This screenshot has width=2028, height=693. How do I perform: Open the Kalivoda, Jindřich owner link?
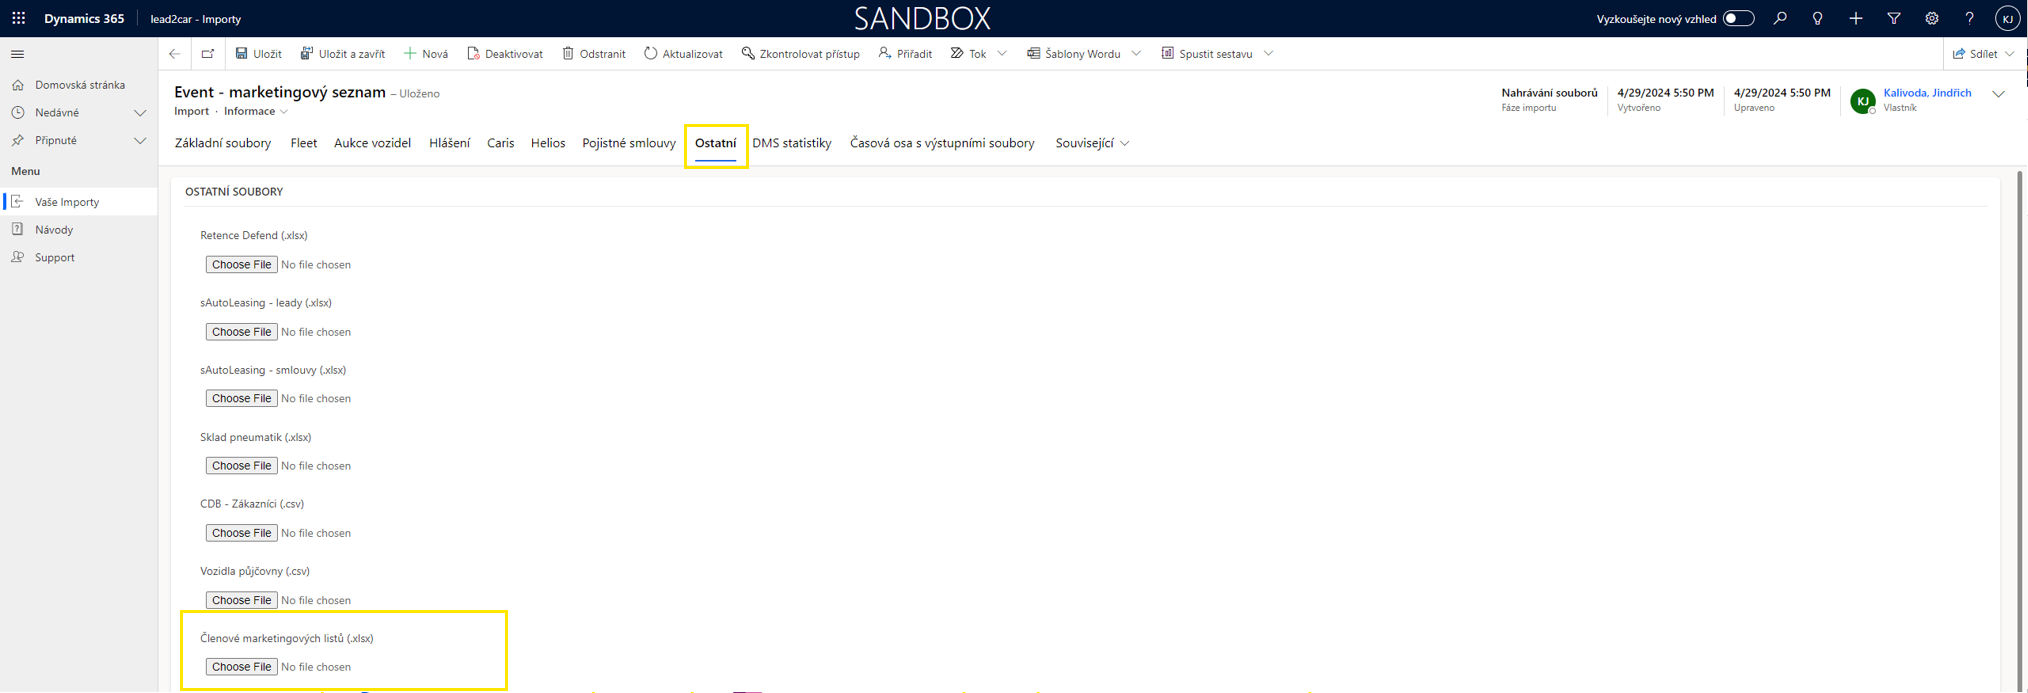(1926, 93)
